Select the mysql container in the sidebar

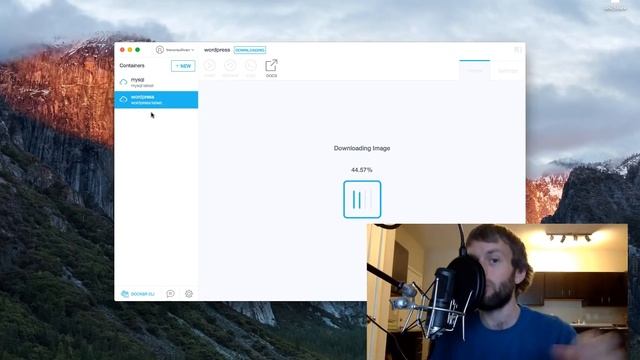click(156, 82)
